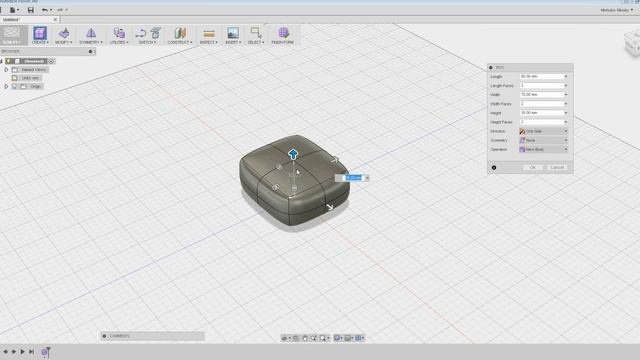This screenshot has width=640, height=360.
Task: Expand the Comments panel toggle dot
Action: pyautogui.click(x=104, y=336)
